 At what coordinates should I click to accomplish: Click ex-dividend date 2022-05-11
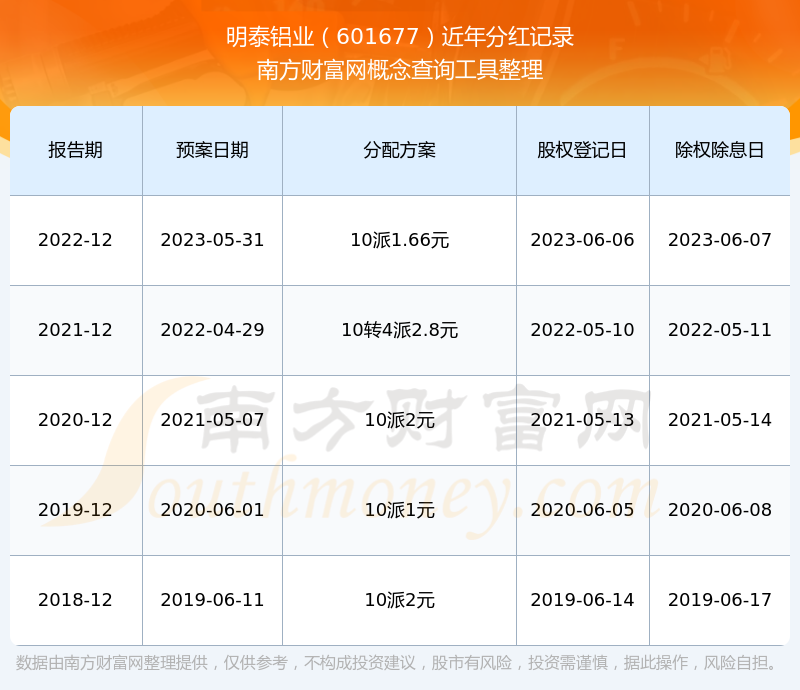pos(719,330)
